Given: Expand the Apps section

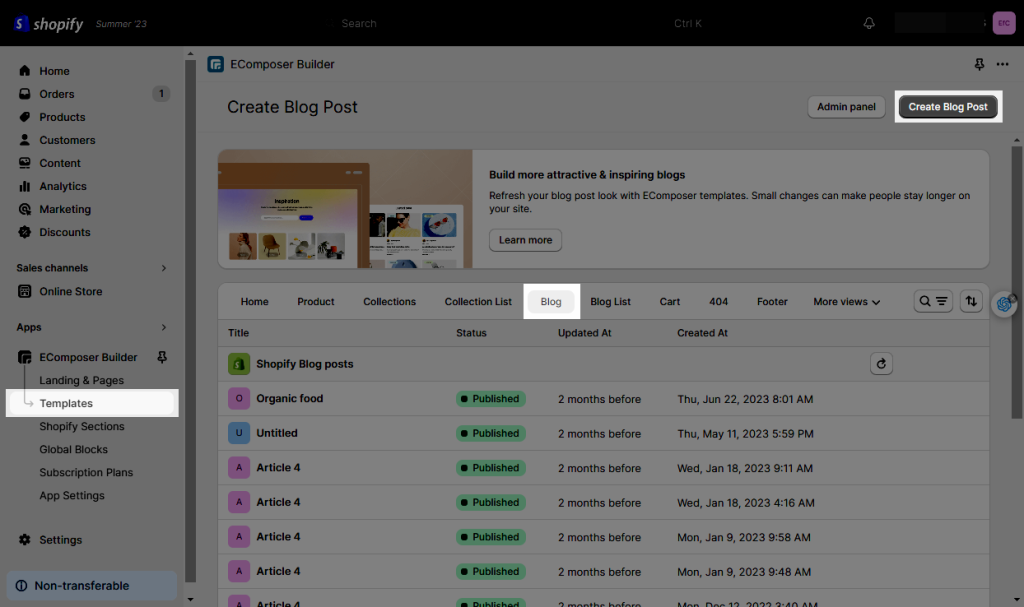Looking at the screenshot, I should [163, 327].
